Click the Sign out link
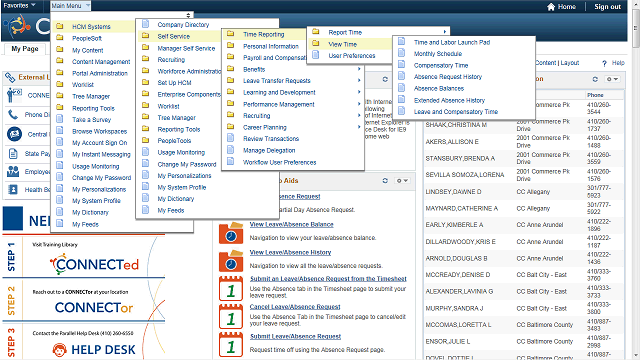Screen dimensions: 640x360 (x=607, y=7)
